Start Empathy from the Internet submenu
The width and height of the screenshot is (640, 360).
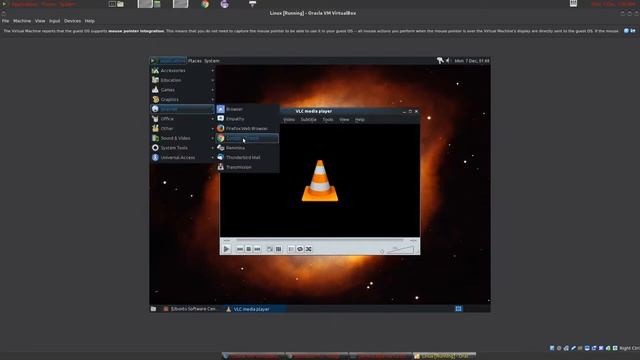247,118
